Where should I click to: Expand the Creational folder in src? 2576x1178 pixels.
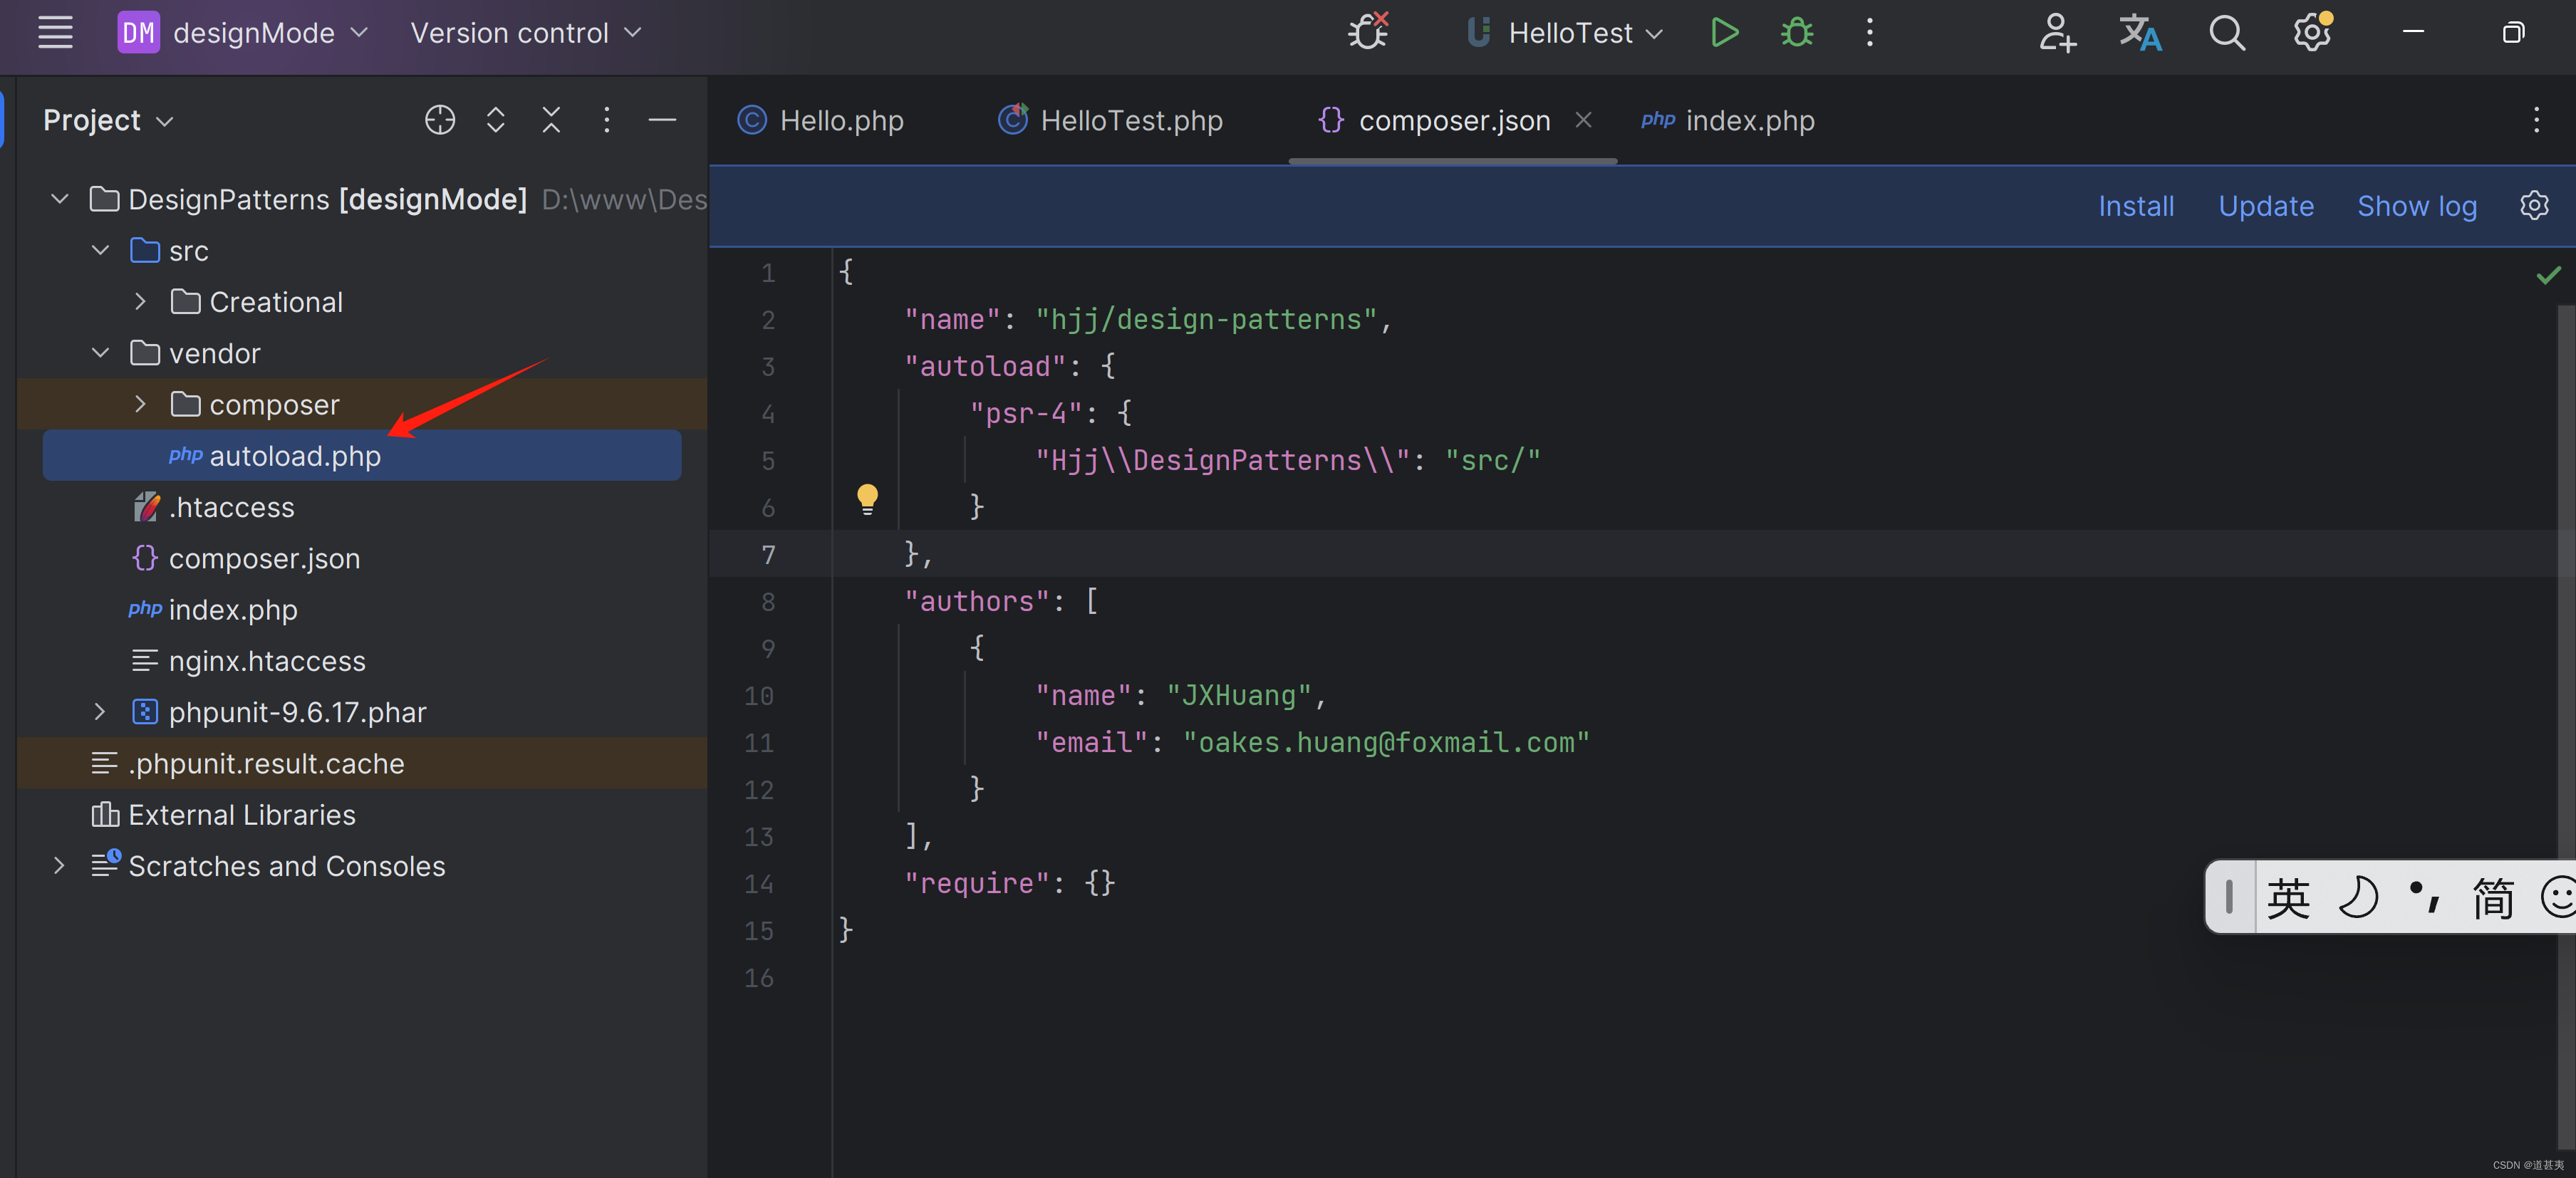(x=140, y=301)
